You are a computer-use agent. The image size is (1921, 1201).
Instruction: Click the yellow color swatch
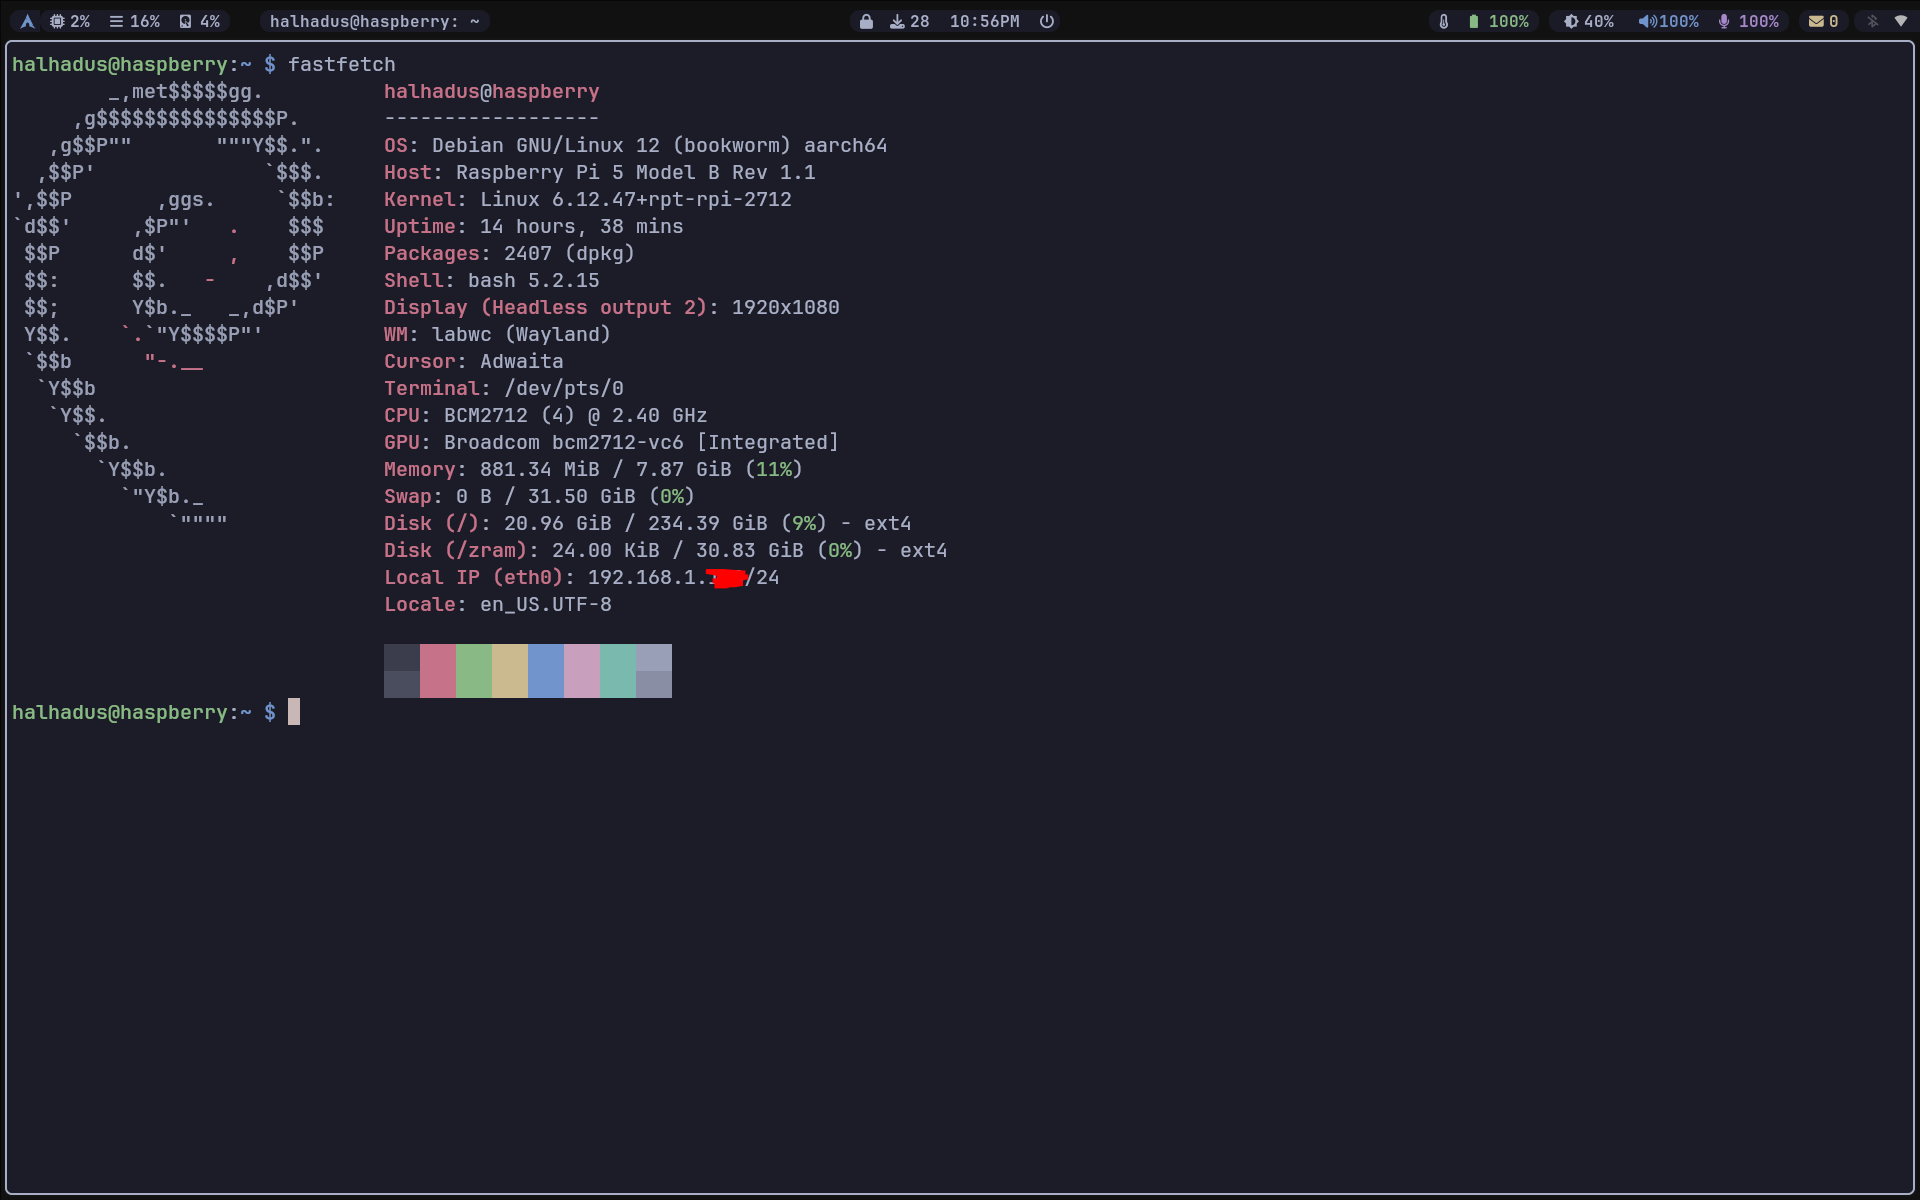click(510, 670)
